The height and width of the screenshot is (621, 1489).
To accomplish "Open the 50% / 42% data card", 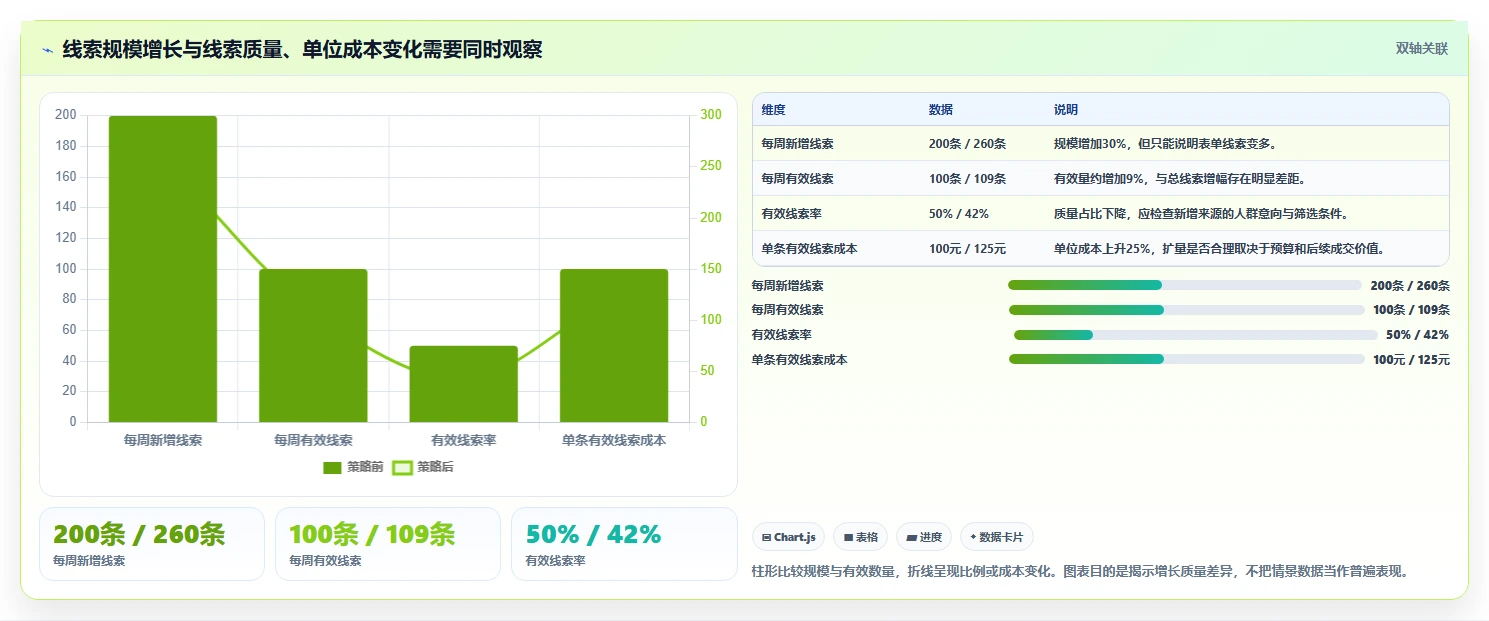I will tap(624, 544).
